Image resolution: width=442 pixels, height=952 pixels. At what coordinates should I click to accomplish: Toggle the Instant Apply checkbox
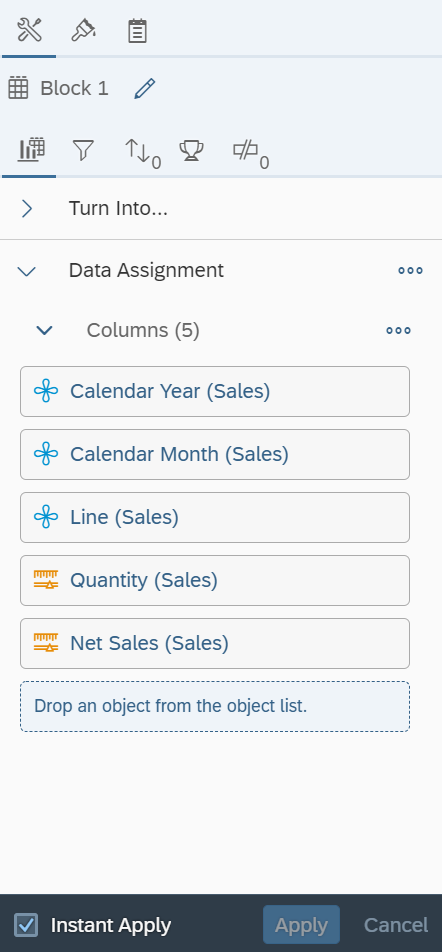(x=26, y=925)
